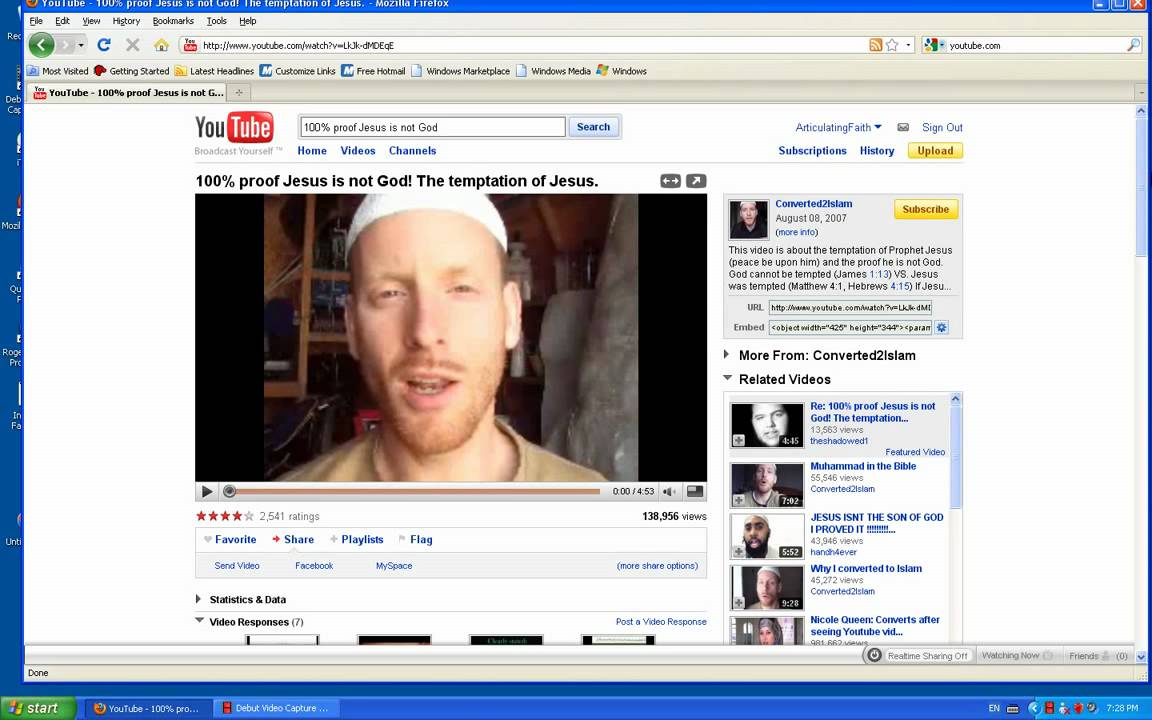The width and height of the screenshot is (1152, 720).
Task: Open Debut Video Capture taskbar item
Action: (275, 708)
